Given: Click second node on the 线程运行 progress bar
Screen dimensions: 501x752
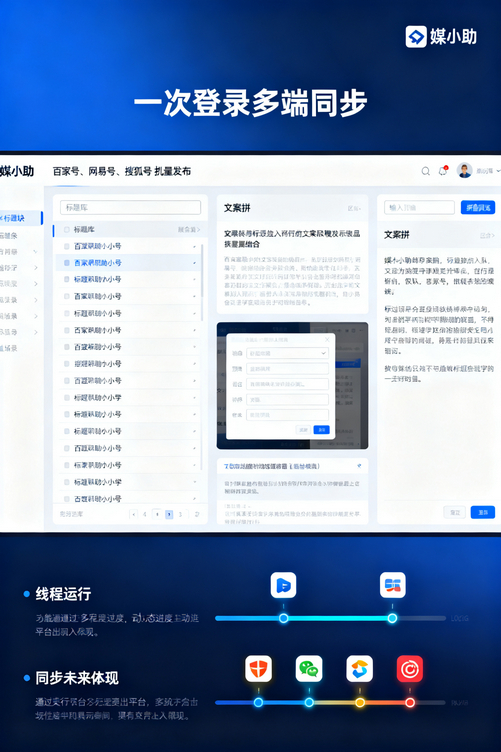Looking at the screenshot, I should [x=392, y=618].
